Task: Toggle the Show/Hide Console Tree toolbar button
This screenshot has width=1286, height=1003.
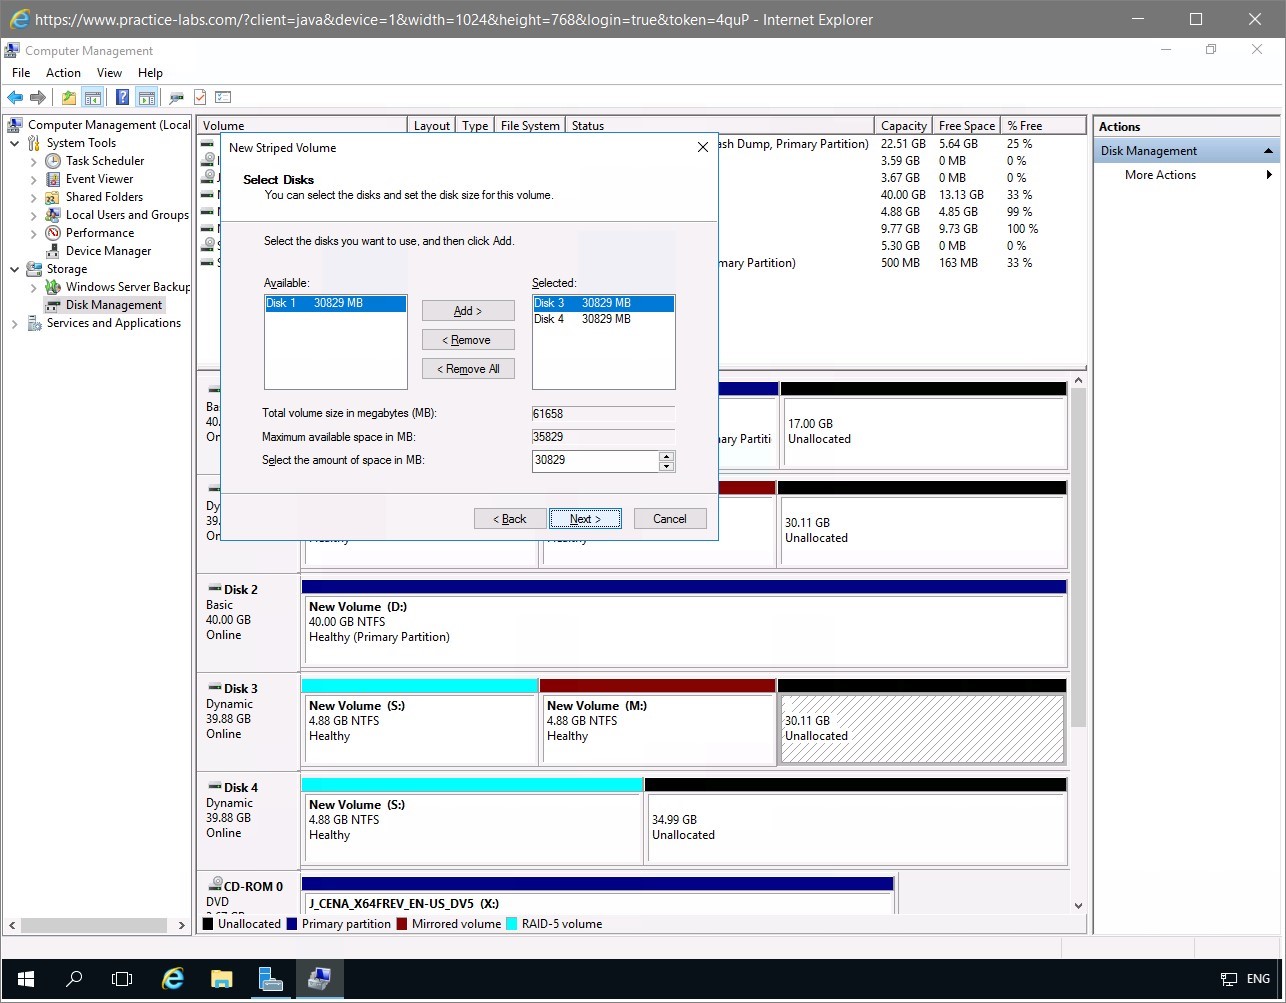Action: (x=93, y=97)
